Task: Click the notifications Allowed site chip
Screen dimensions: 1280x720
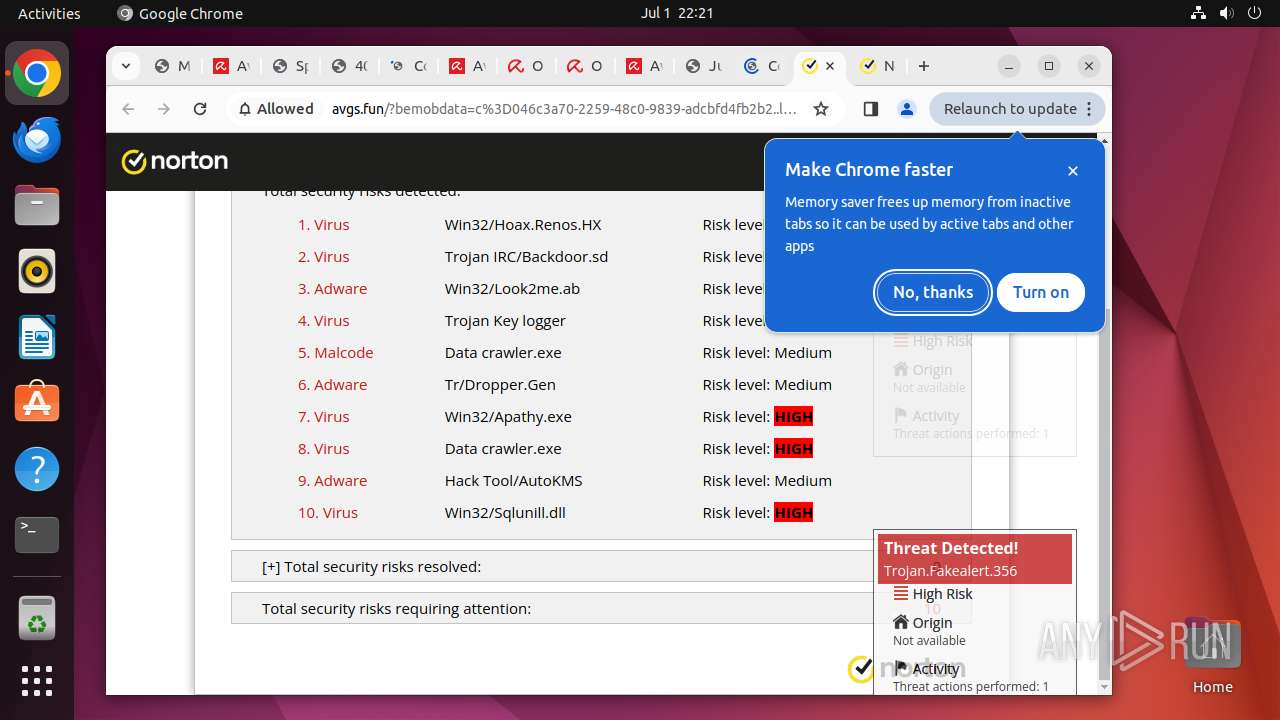Action: coord(275,109)
